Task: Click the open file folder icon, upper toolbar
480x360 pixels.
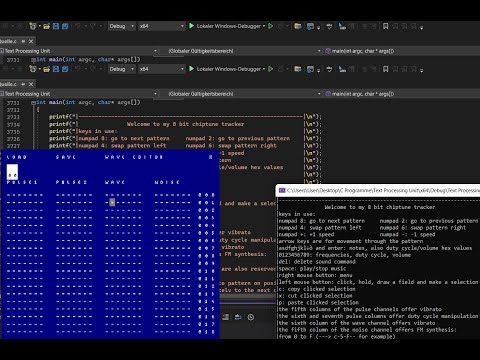Action: coord(47,26)
